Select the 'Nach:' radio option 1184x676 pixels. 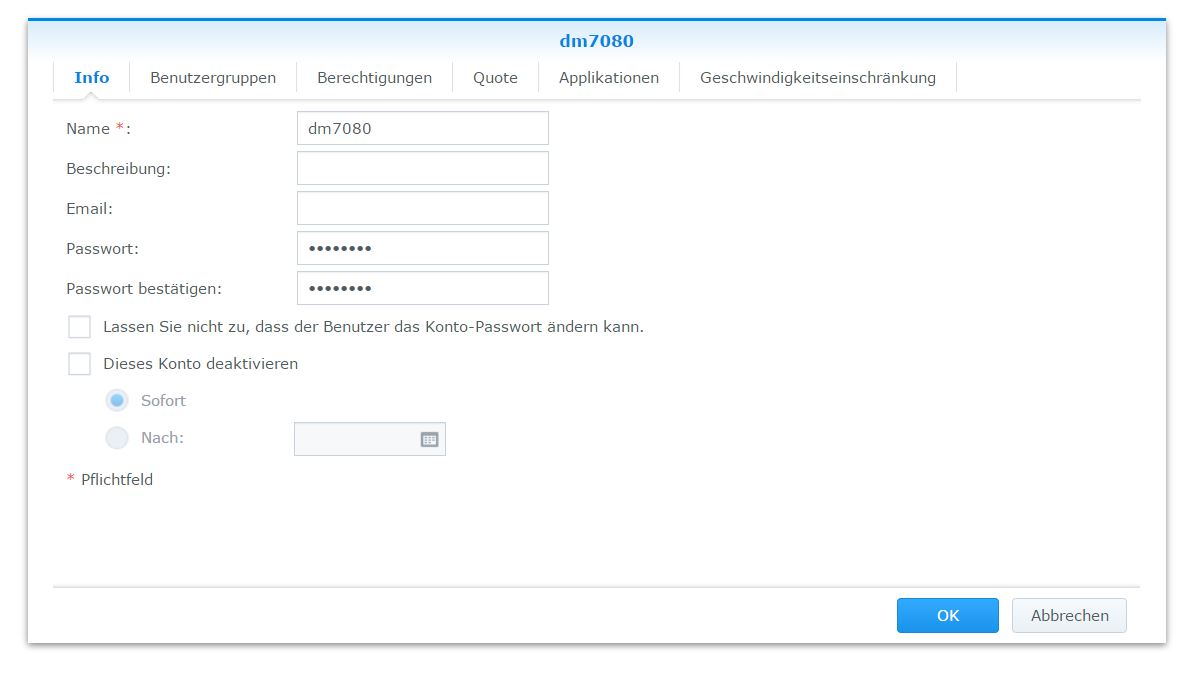117,438
